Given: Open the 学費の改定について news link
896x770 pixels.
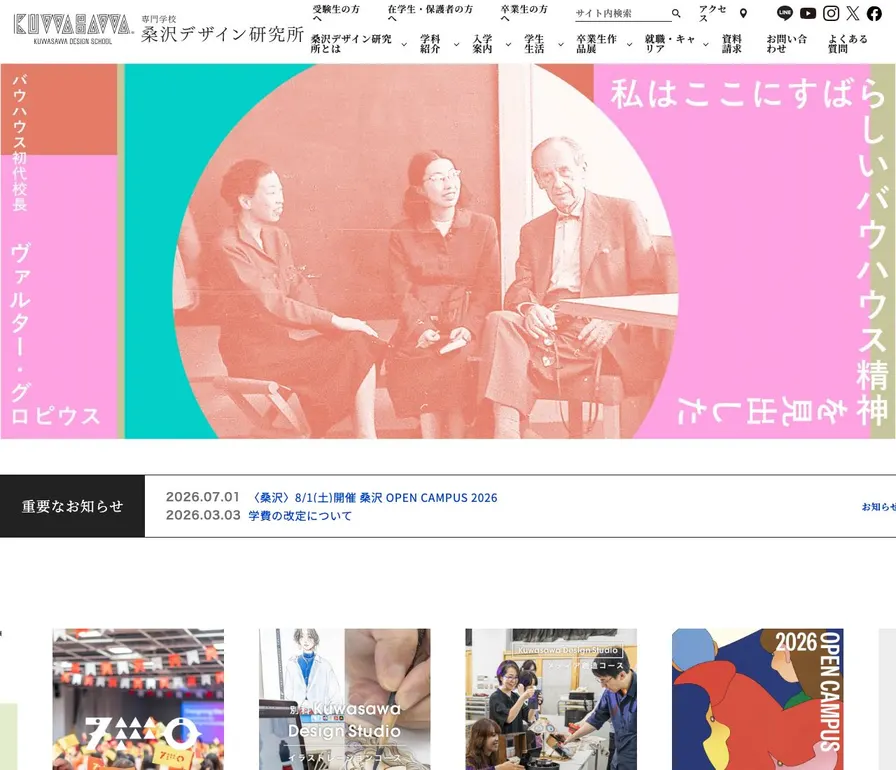Looking at the screenshot, I should (300, 515).
